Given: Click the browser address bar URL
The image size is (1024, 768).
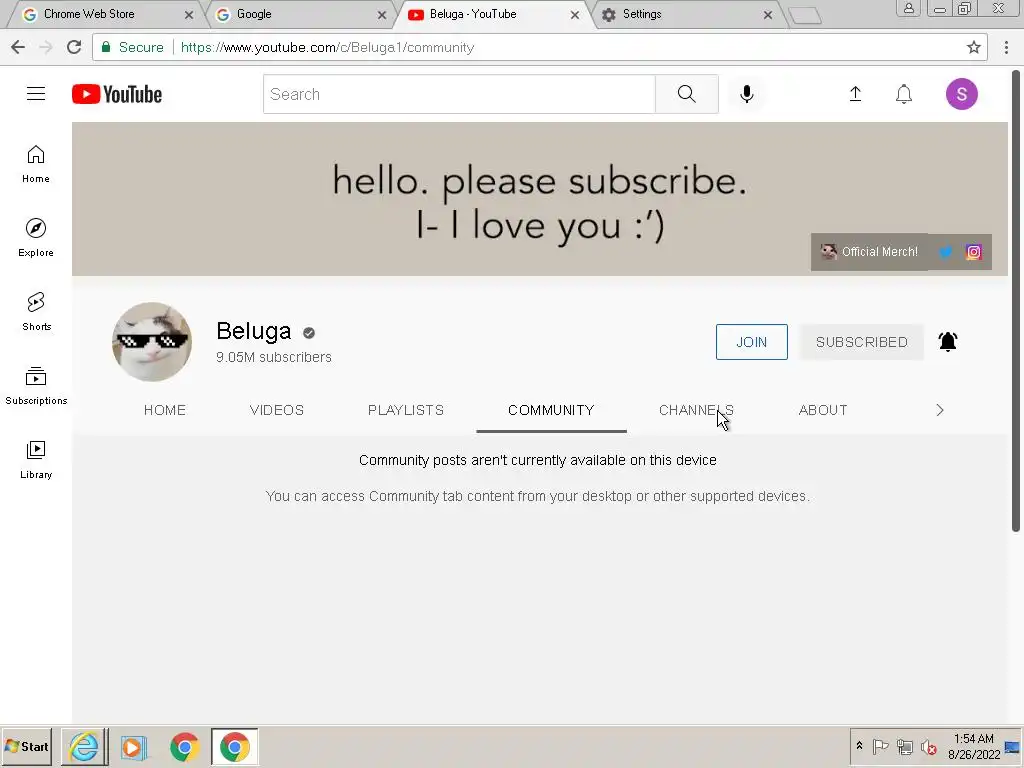Looking at the screenshot, I should point(327,47).
